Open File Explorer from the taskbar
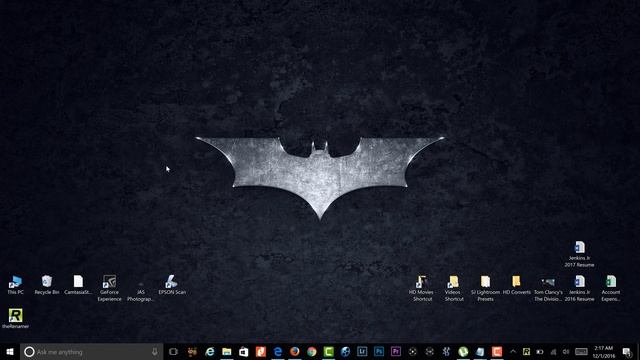Viewport: 640px width, 360px height. click(227, 351)
